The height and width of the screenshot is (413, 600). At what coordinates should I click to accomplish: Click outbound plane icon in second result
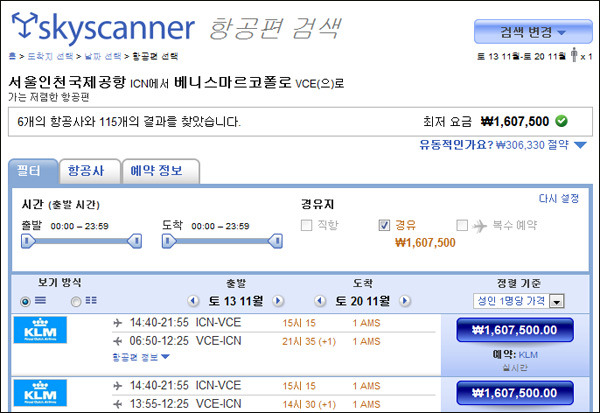pyautogui.click(x=117, y=386)
